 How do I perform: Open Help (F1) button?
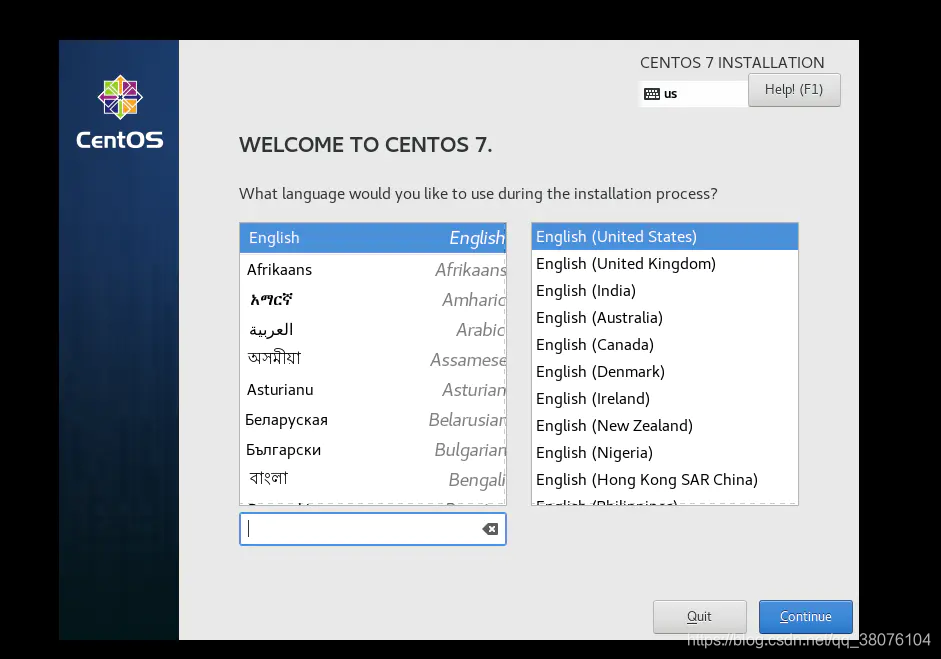click(x=794, y=90)
